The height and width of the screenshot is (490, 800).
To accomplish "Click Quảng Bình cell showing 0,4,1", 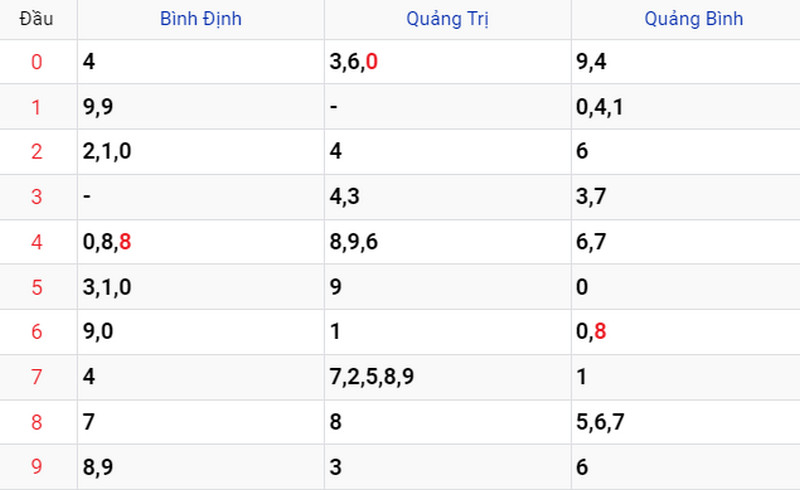I will click(x=601, y=107).
